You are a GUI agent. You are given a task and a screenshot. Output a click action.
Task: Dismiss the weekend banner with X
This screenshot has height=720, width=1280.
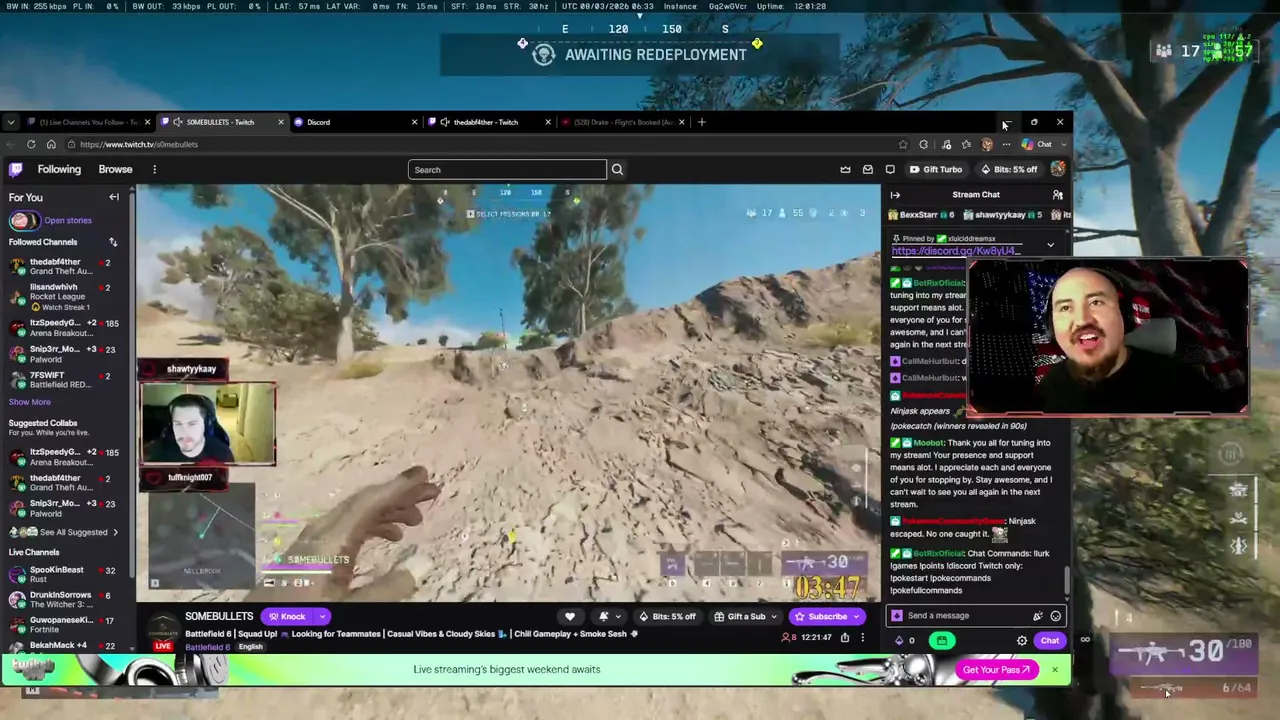1054,670
